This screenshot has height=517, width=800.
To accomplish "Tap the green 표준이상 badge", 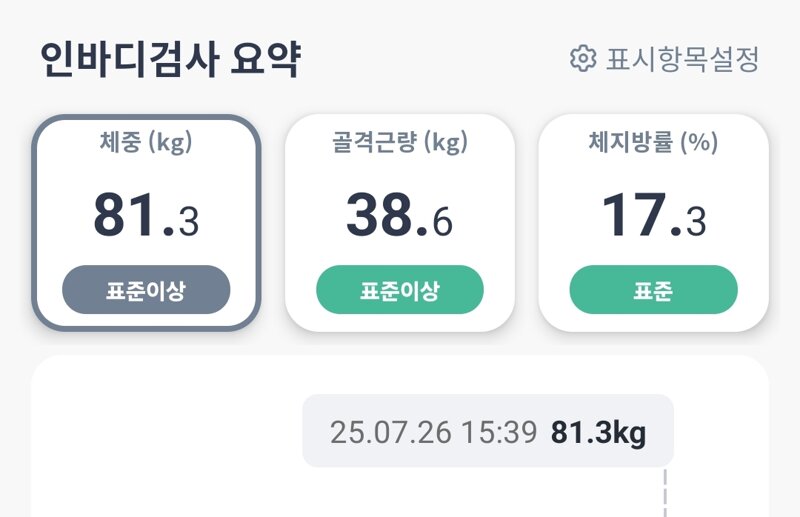I will (x=400, y=289).
